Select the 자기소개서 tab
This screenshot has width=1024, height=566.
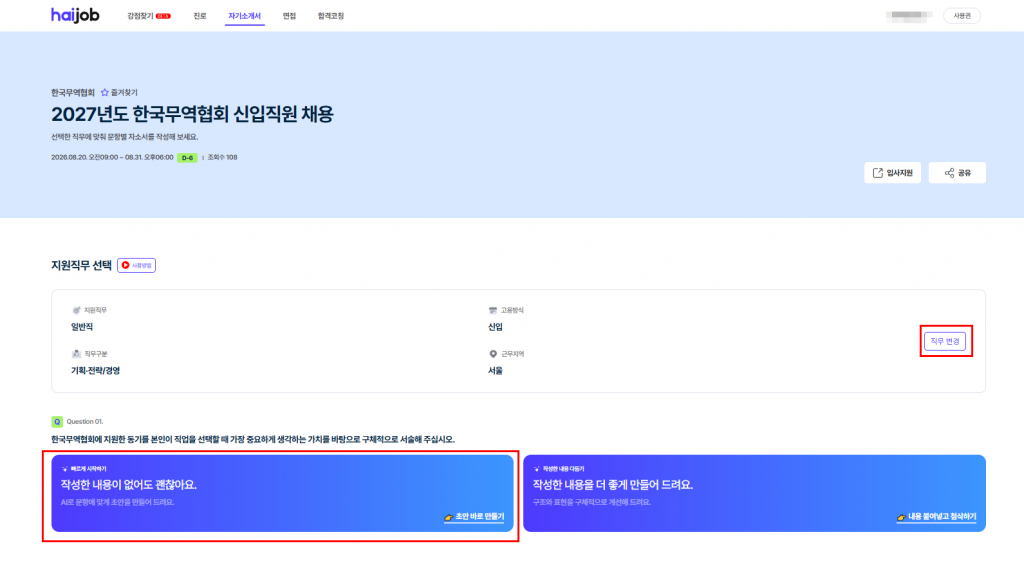pos(244,16)
